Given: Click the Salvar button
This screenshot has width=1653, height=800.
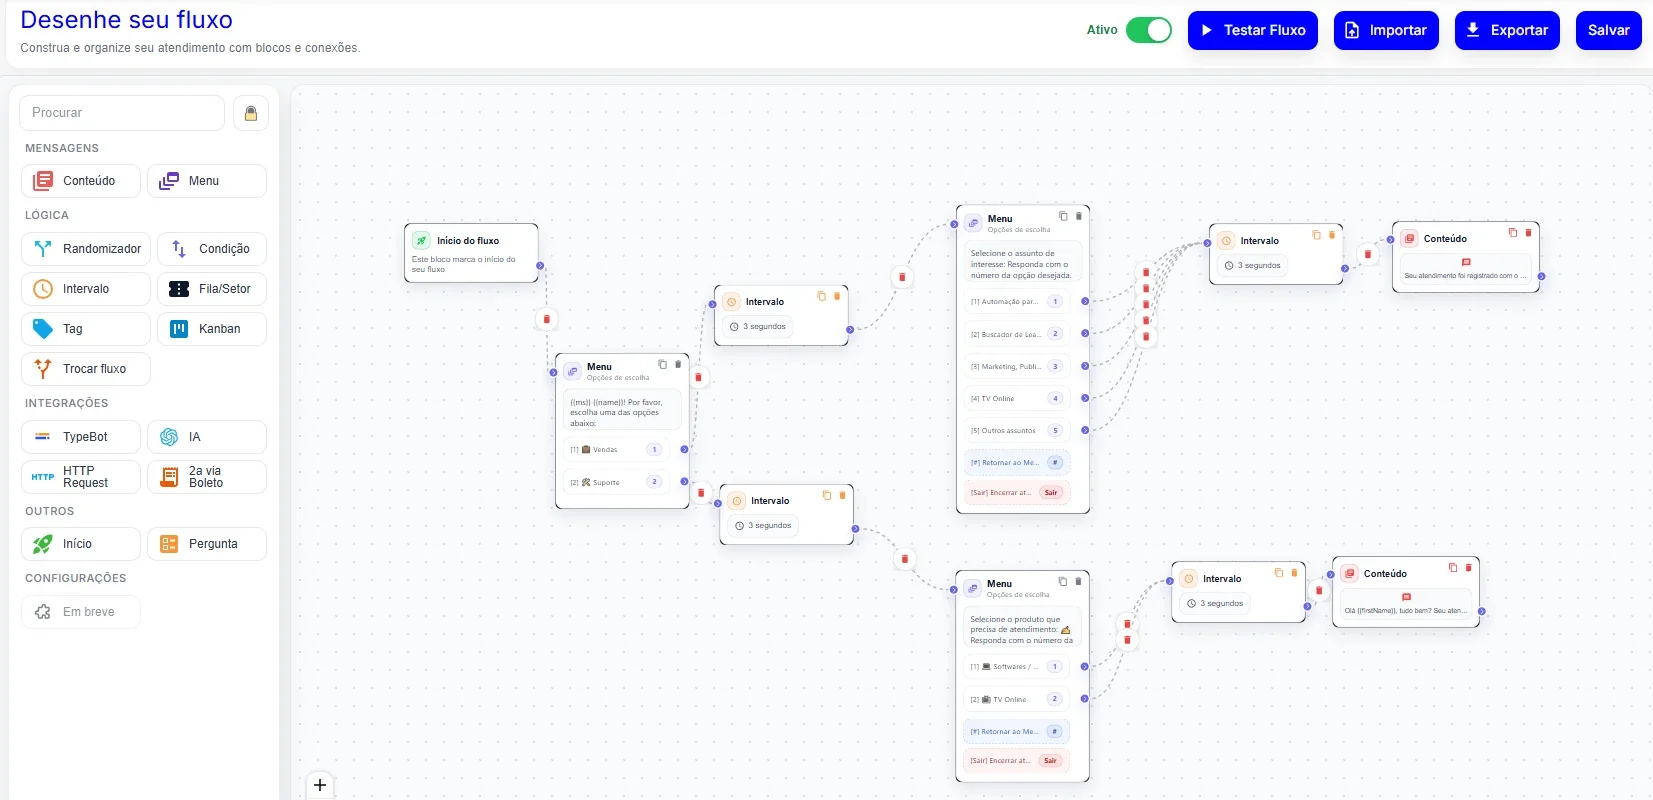Looking at the screenshot, I should point(1609,30).
